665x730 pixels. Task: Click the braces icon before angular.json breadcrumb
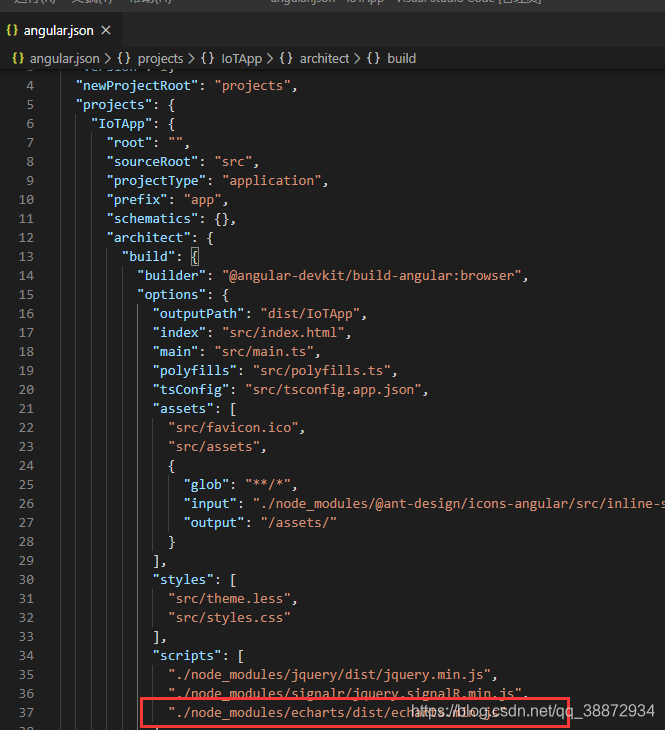point(18,59)
